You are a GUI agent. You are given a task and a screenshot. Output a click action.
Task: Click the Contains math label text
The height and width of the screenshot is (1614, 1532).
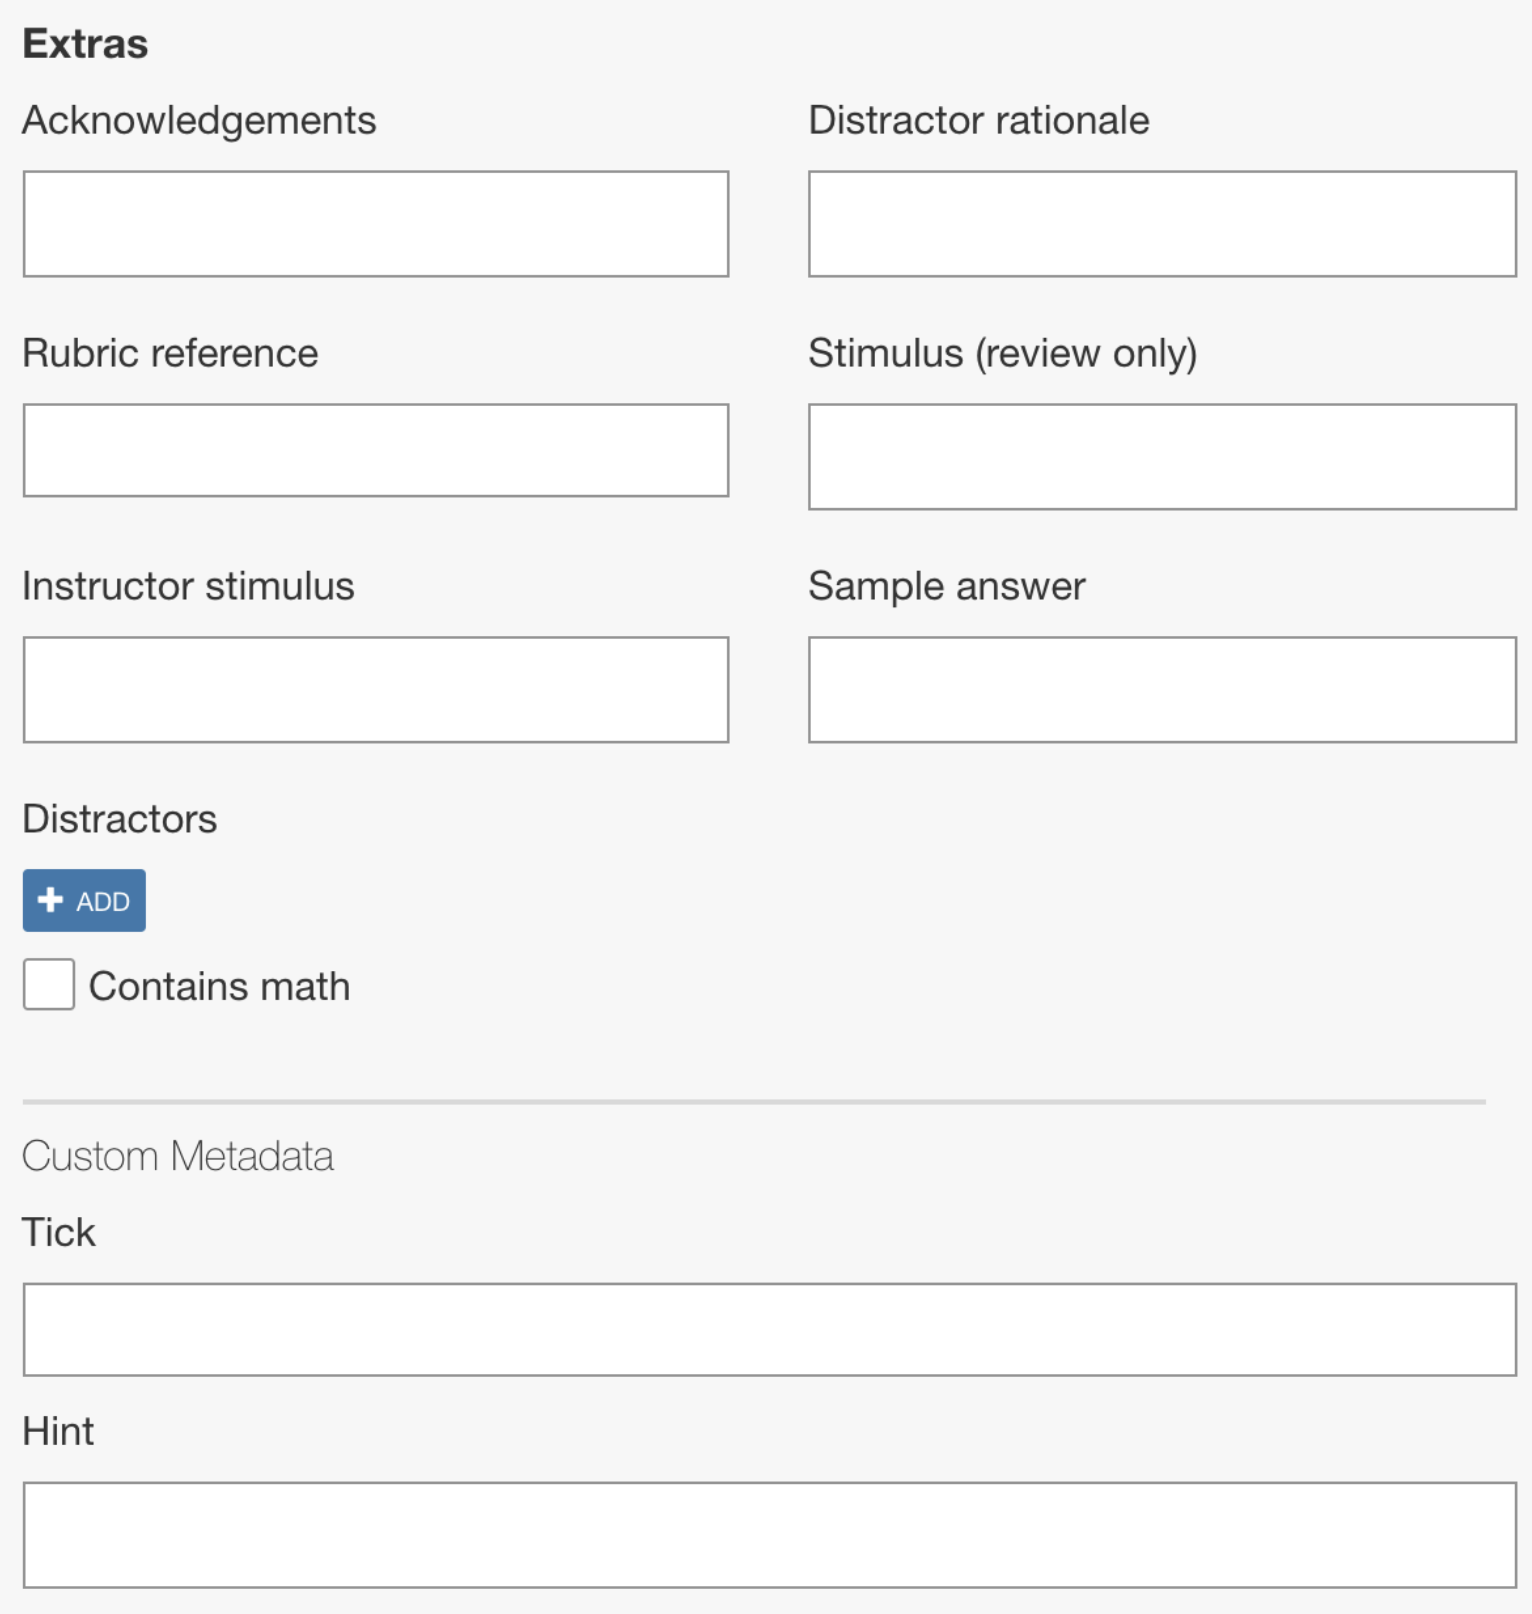(x=220, y=985)
